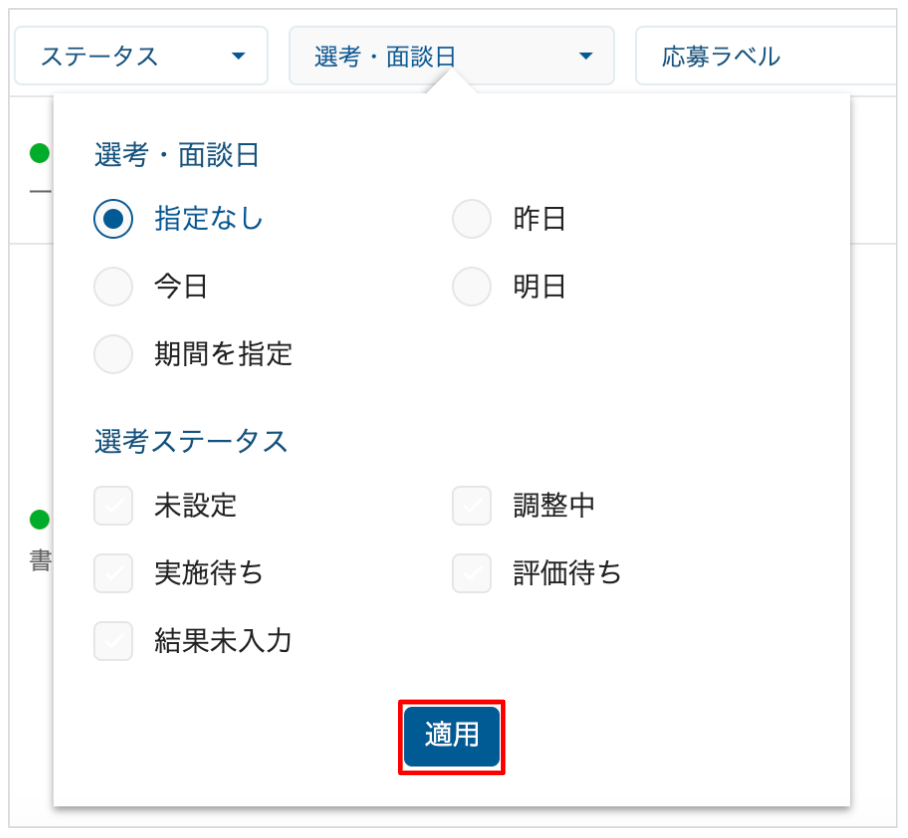
Task: Click the 選考・面談日 dropdown arrow icon
Action: [x=586, y=56]
